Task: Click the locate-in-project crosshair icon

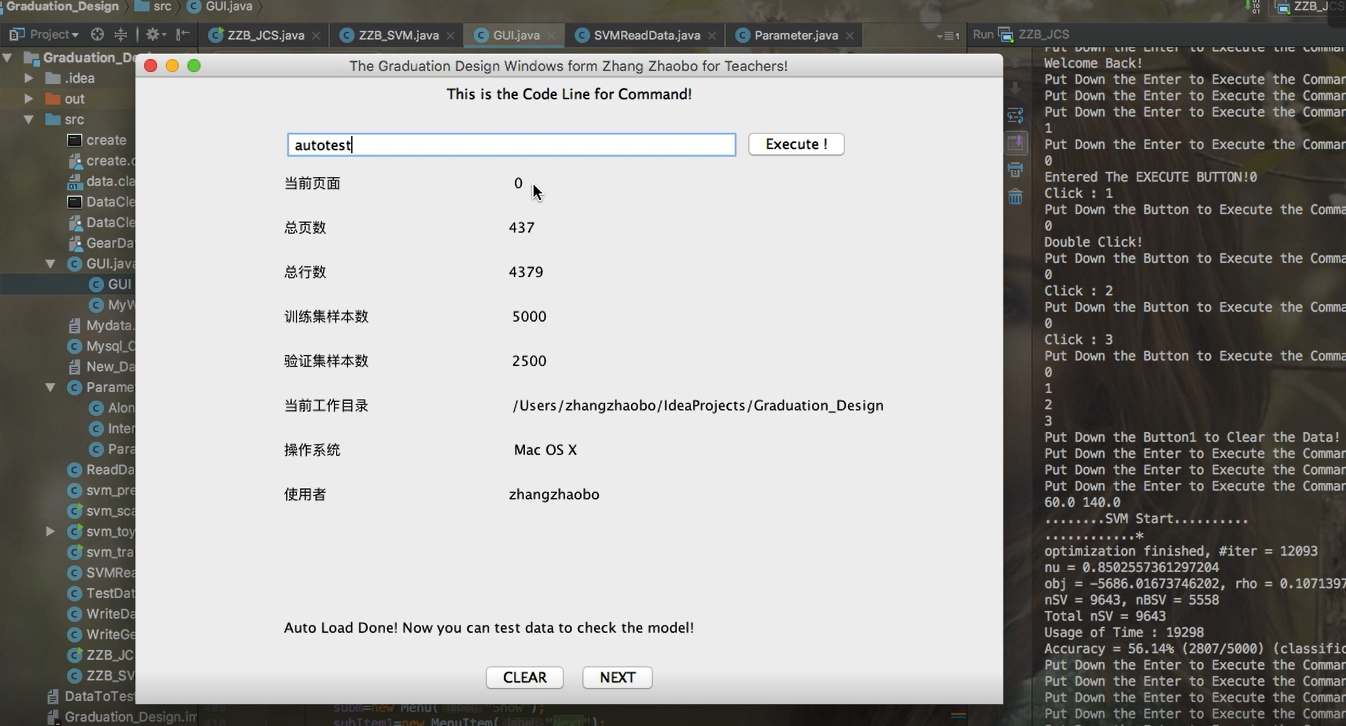Action: coord(97,34)
